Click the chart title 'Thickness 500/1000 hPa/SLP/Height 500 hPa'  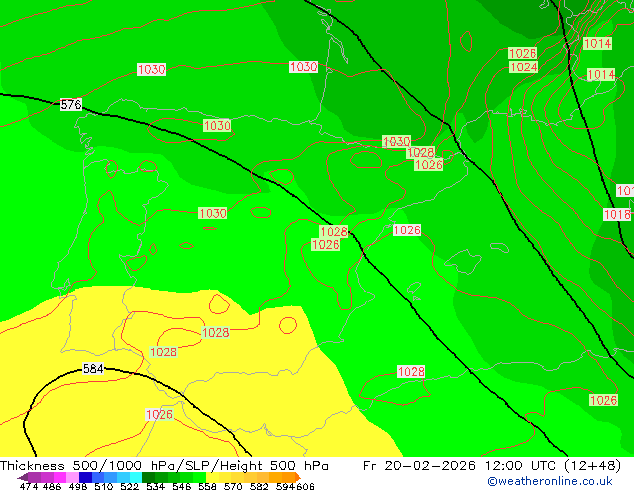(164, 465)
